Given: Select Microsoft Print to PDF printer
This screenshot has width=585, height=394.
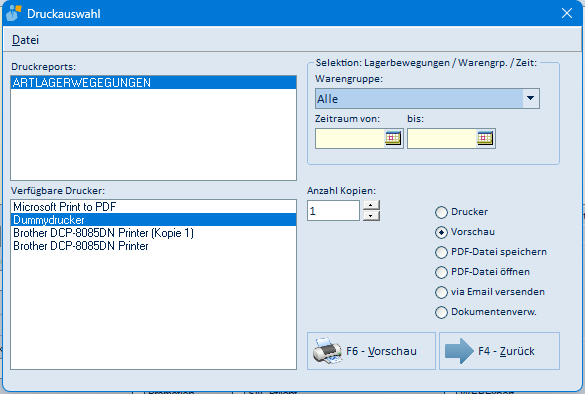Looking at the screenshot, I should click(154, 207).
